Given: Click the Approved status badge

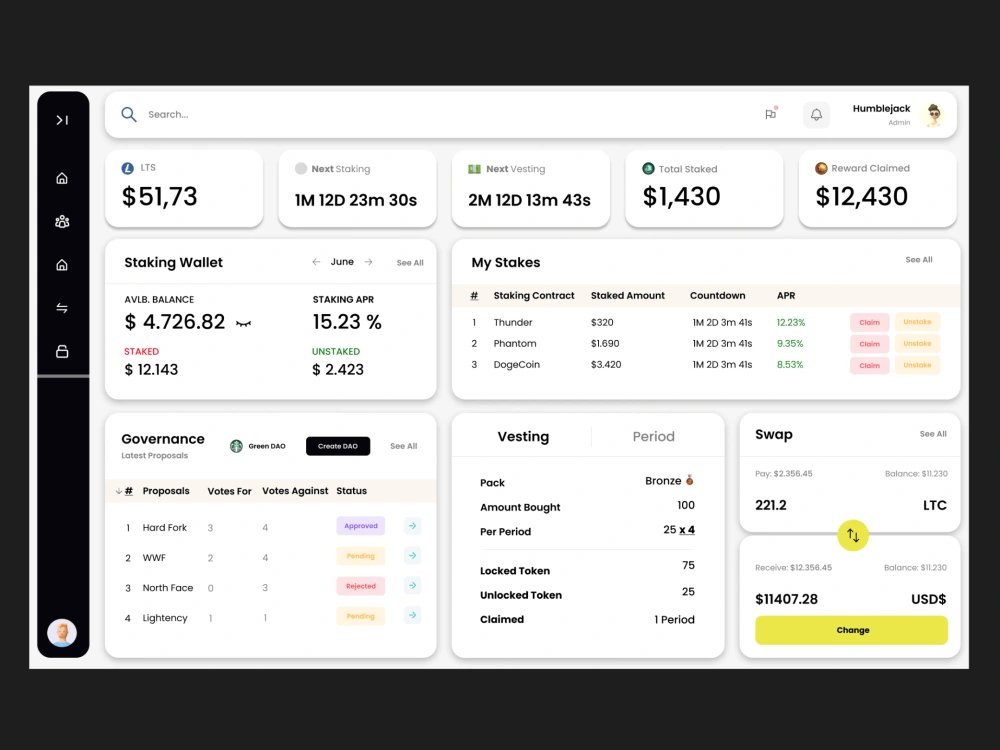Looking at the screenshot, I should (x=361, y=526).
